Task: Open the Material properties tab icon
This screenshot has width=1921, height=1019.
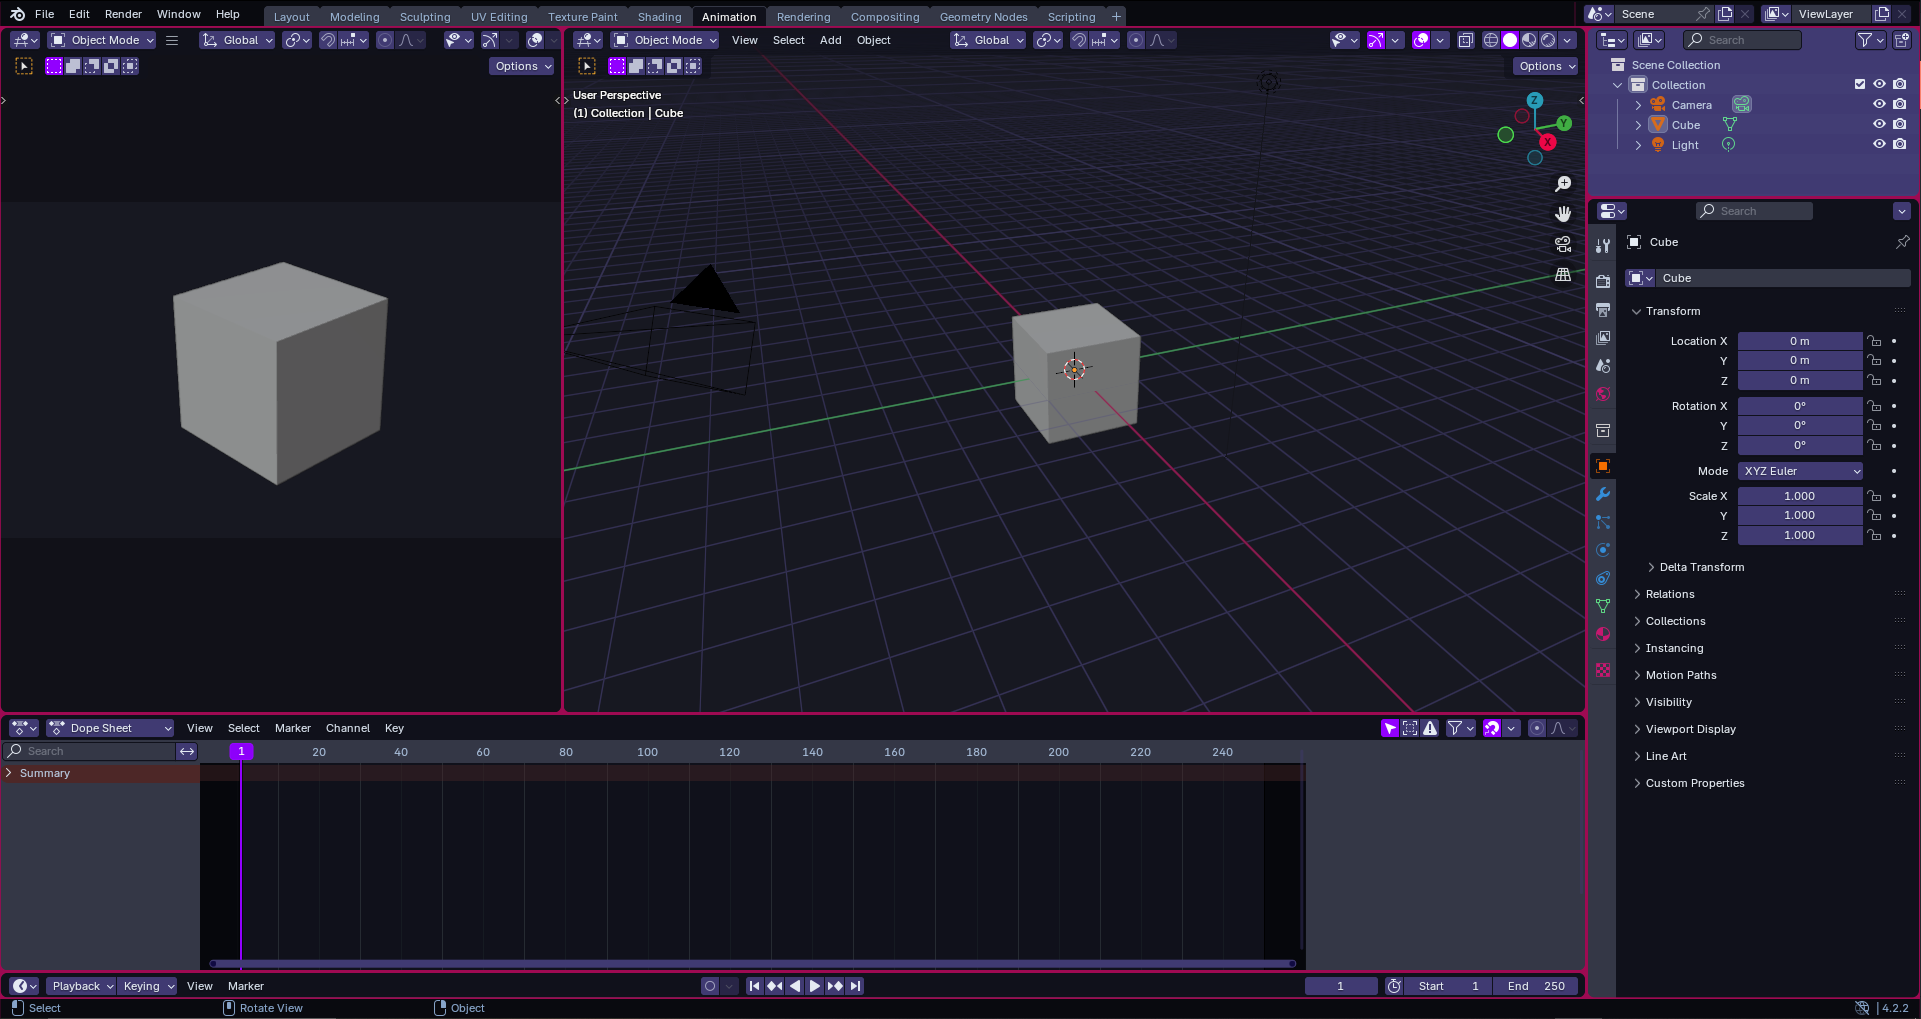Action: point(1603,634)
